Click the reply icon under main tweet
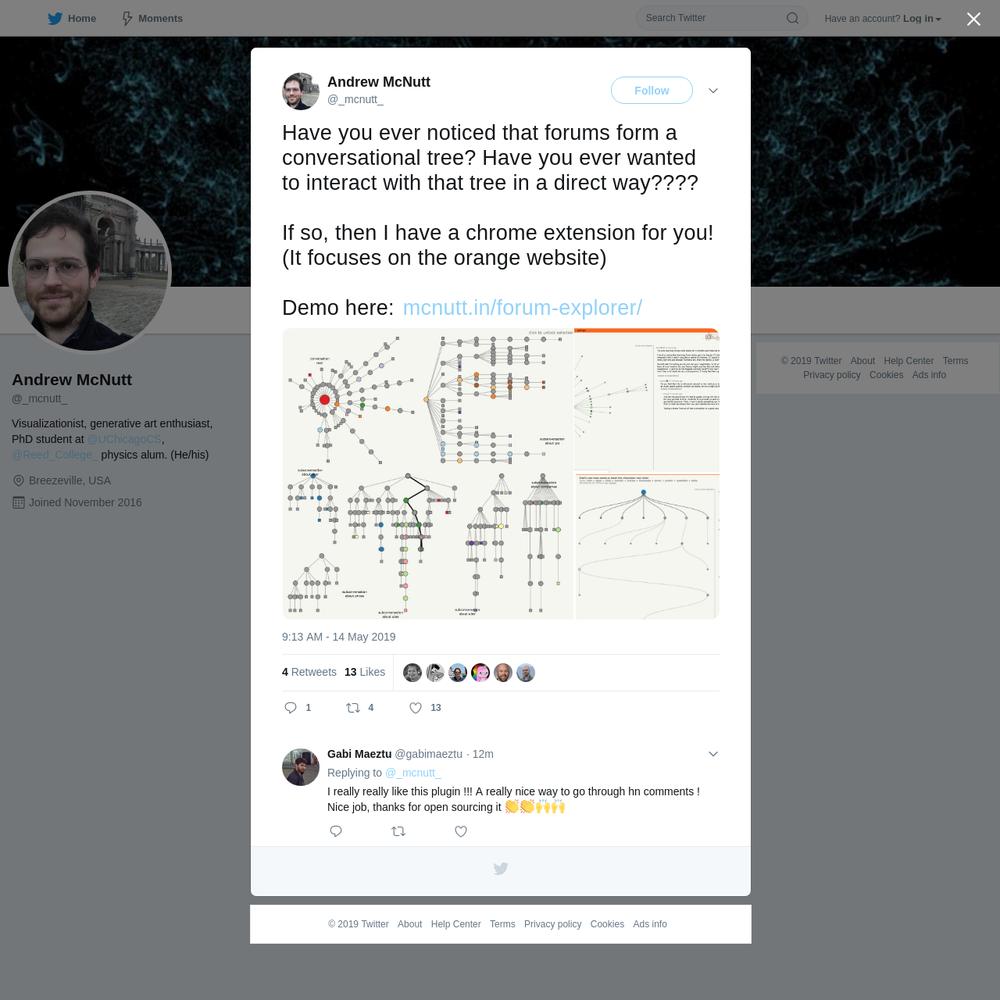Viewport: 1000px width, 1000px height. pos(290,707)
